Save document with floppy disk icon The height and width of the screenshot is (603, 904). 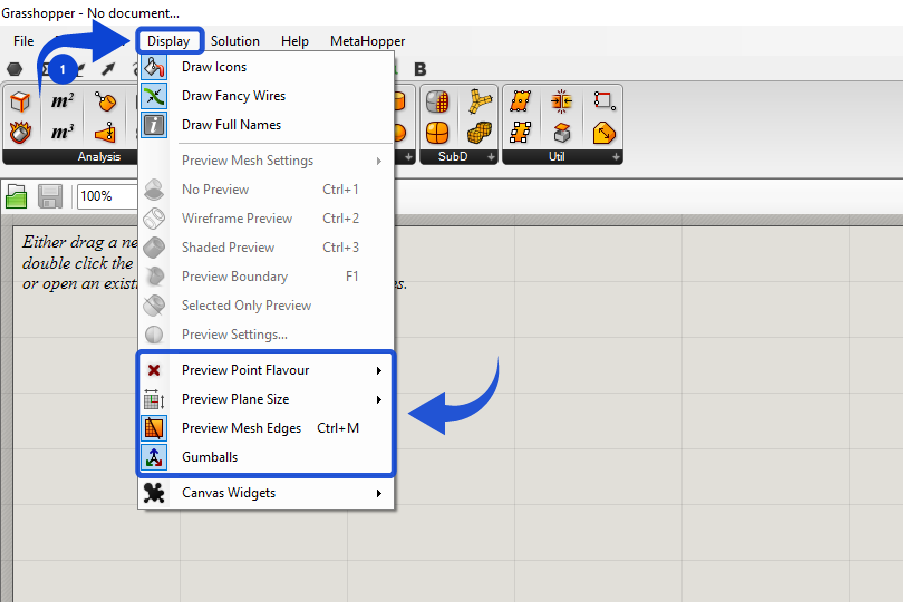point(50,196)
